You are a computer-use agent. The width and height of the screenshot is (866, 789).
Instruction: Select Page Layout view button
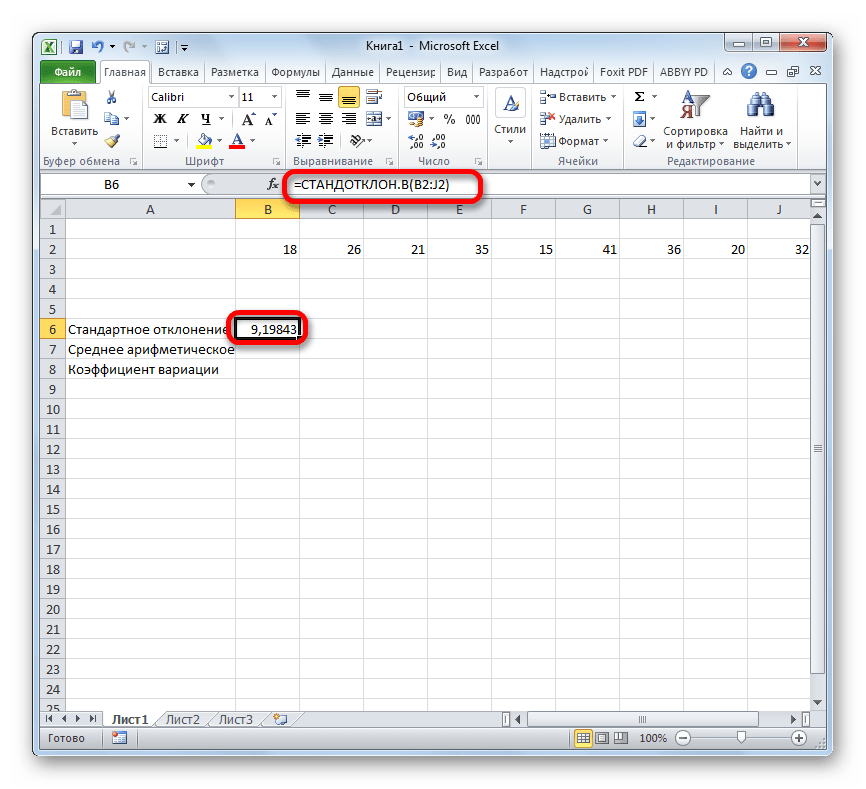click(602, 738)
